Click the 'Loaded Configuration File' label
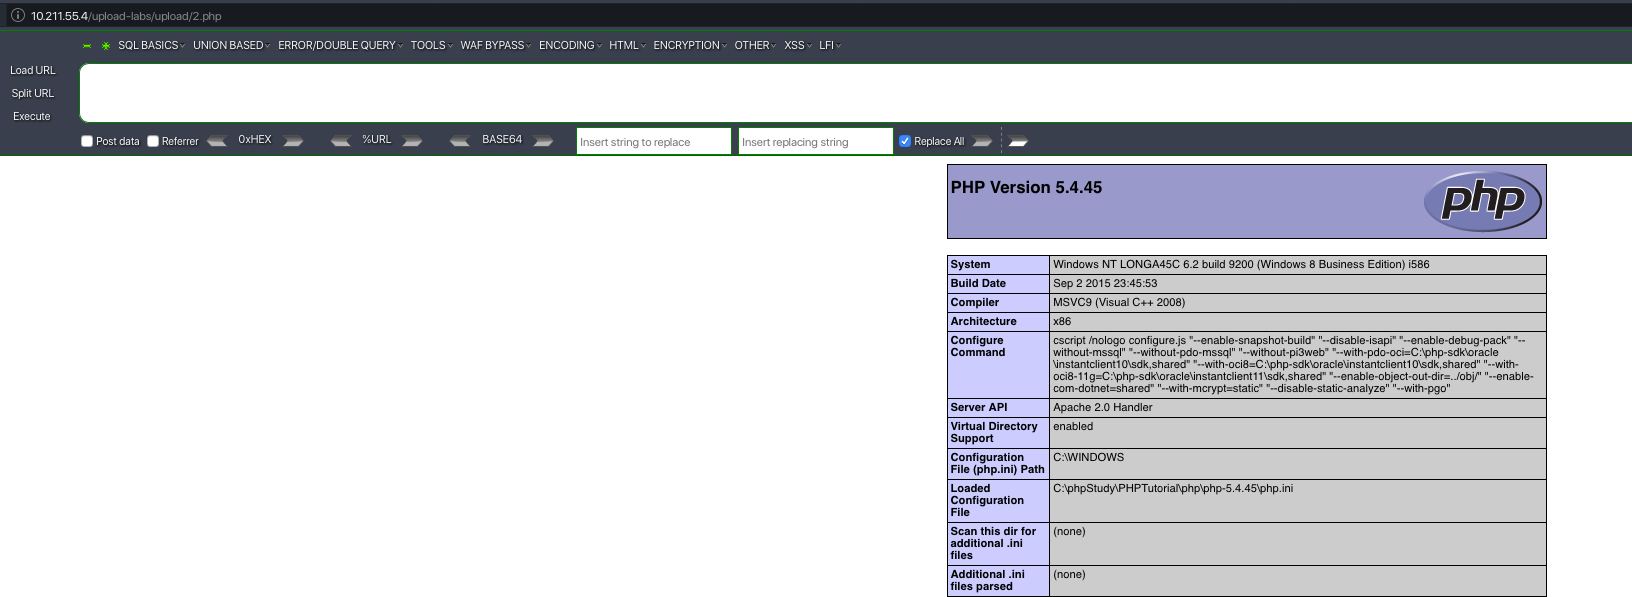 click(987, 500)
